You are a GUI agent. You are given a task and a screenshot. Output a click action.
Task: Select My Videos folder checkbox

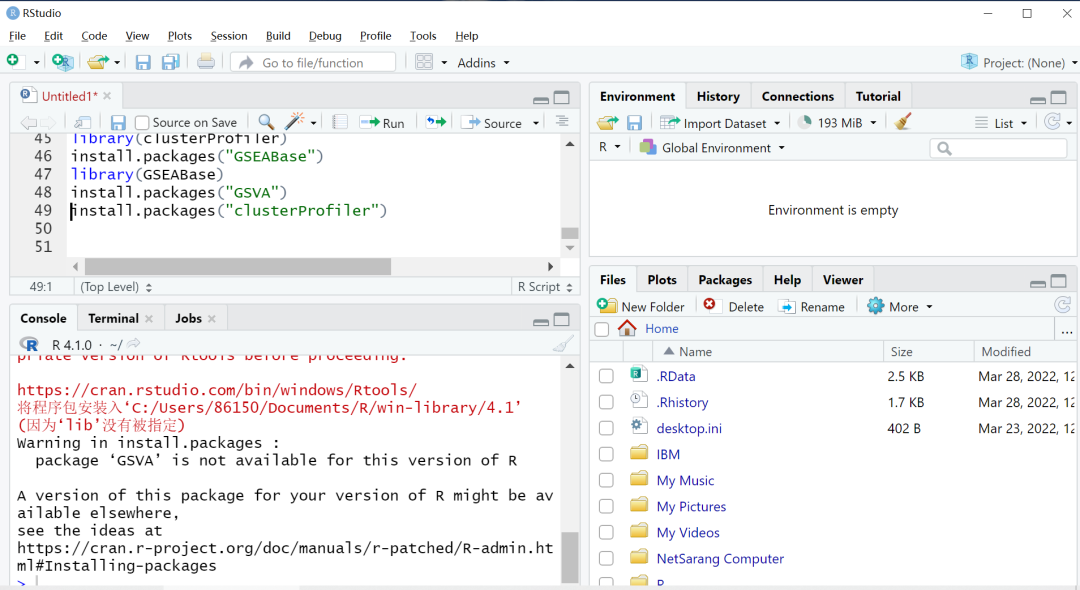pyautogui.click(x=606, y=533)
